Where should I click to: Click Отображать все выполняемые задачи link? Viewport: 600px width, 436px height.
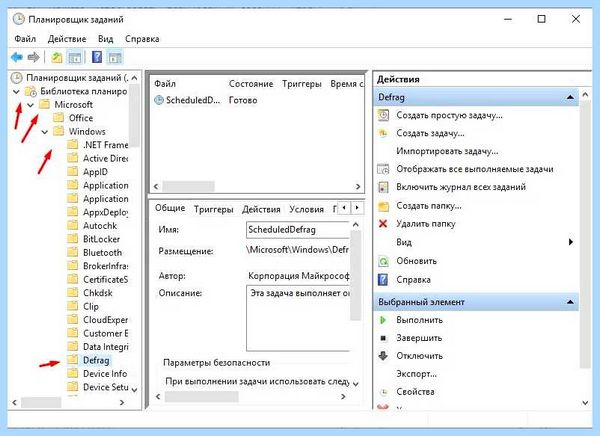click(475, 169)
